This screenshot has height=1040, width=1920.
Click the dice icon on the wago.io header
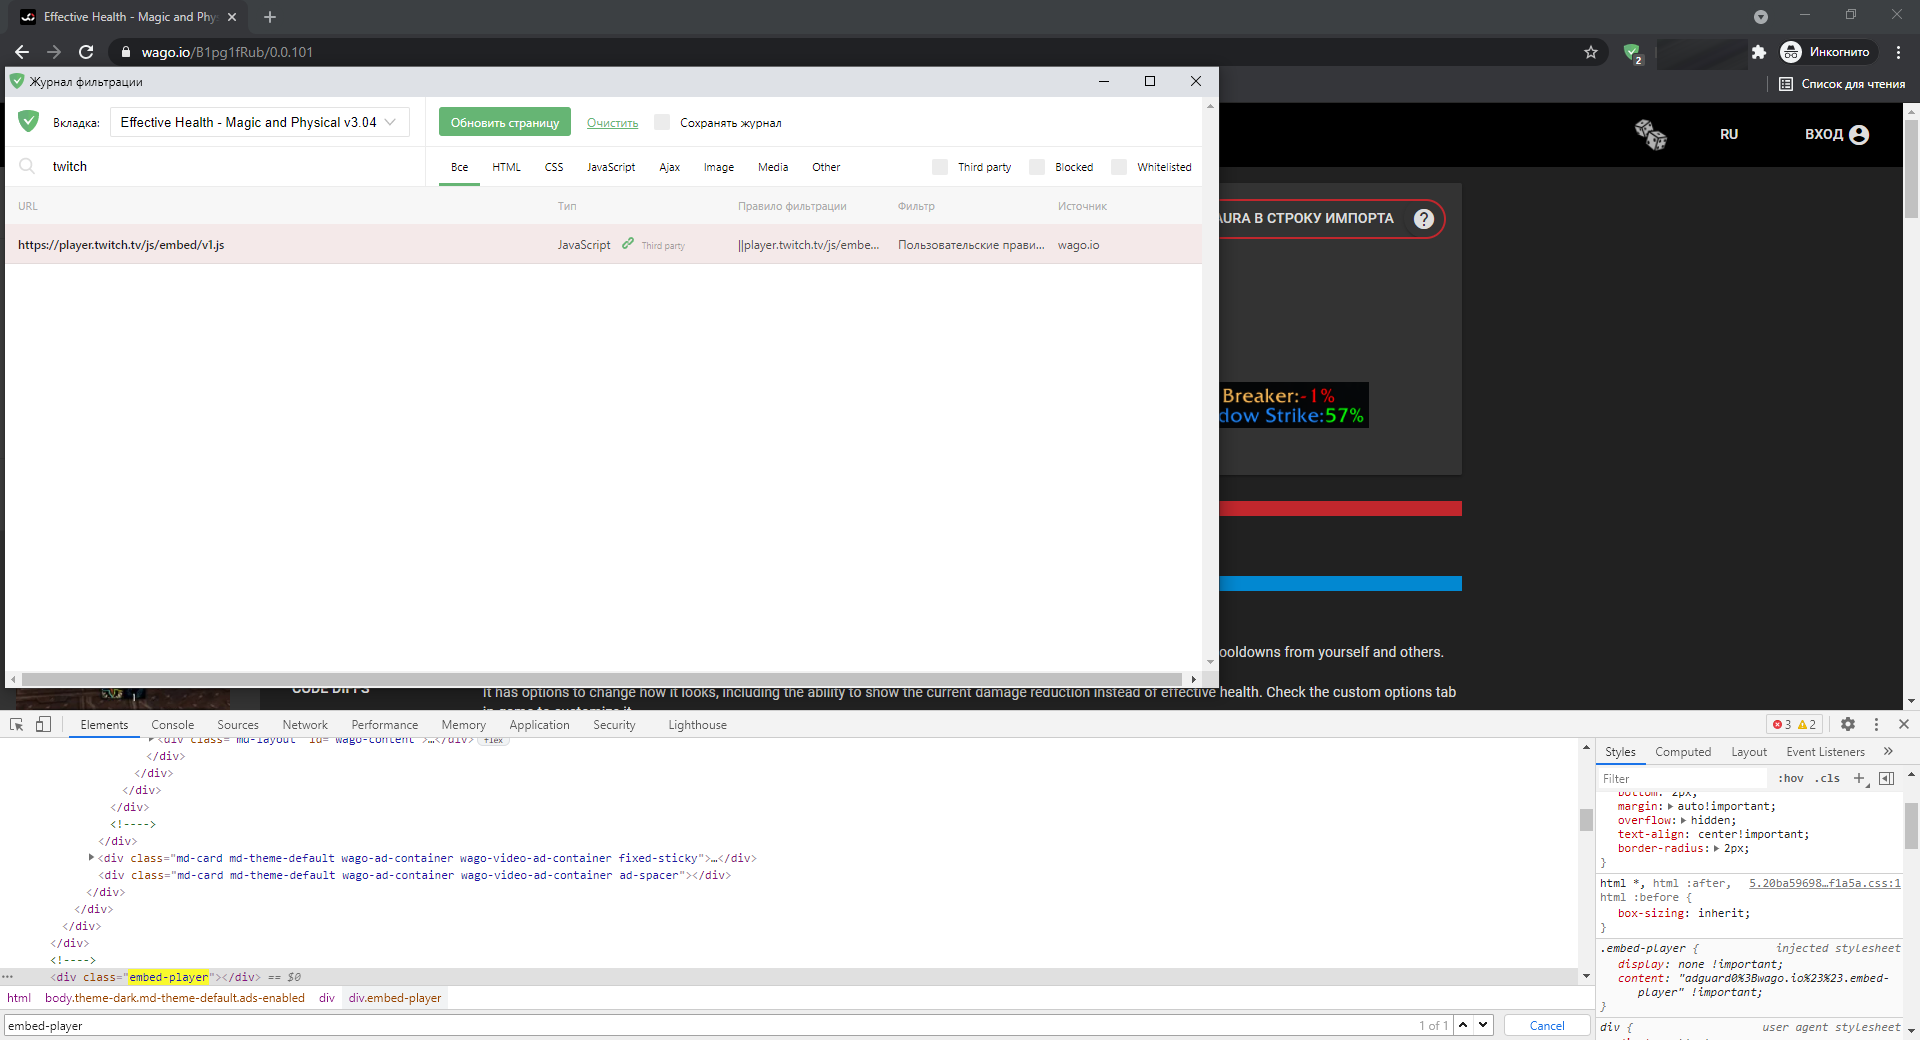(x=1650, y=134)
